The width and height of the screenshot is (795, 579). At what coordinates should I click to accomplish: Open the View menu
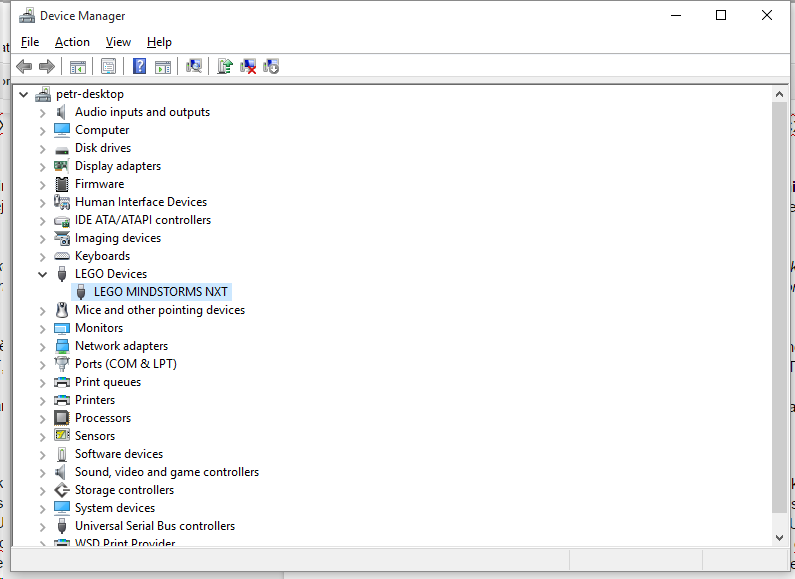[118, 42]
